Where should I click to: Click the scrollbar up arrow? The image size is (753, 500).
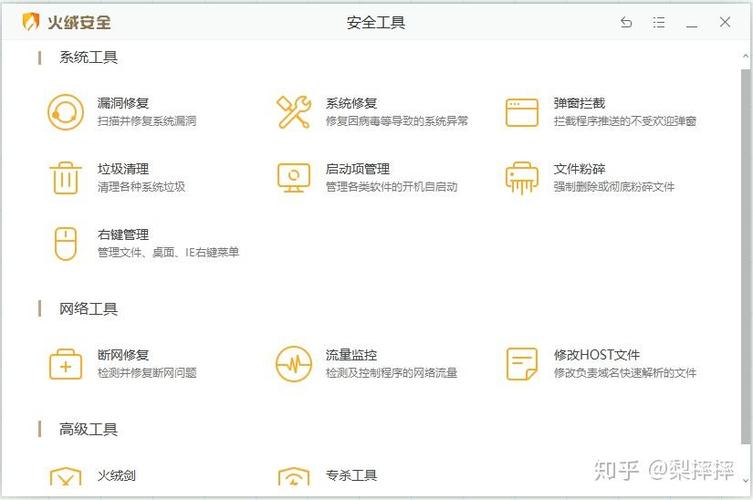(x=745, y=56)
